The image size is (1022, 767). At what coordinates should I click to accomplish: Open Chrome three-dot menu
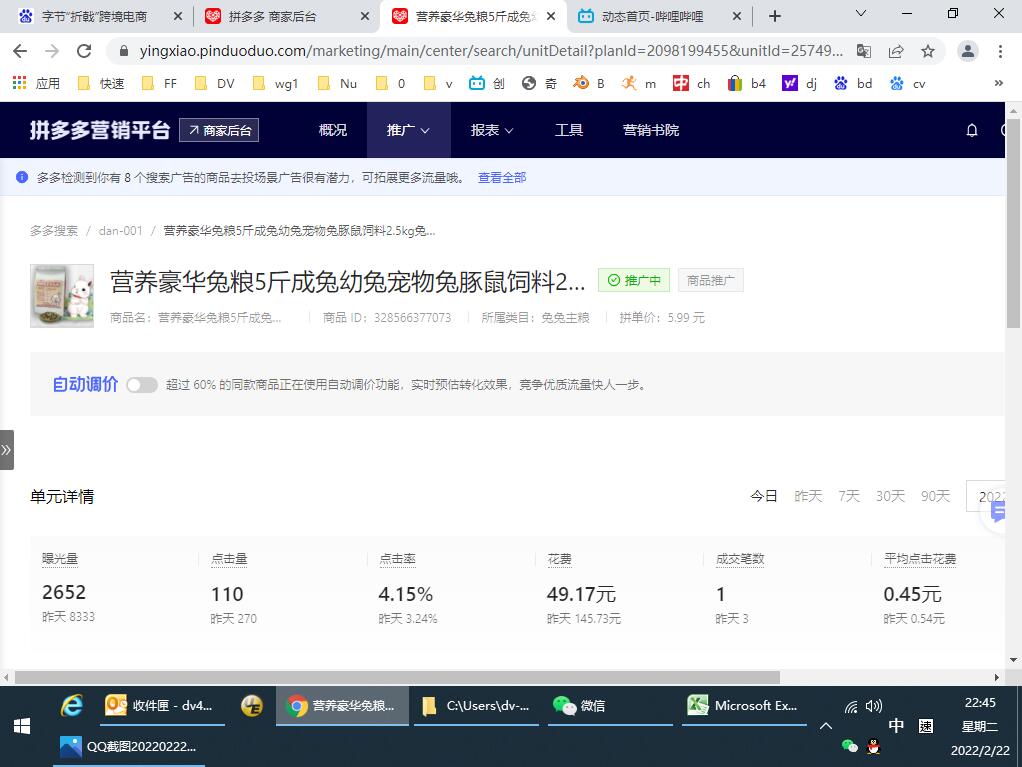[x=1000, y=51]
